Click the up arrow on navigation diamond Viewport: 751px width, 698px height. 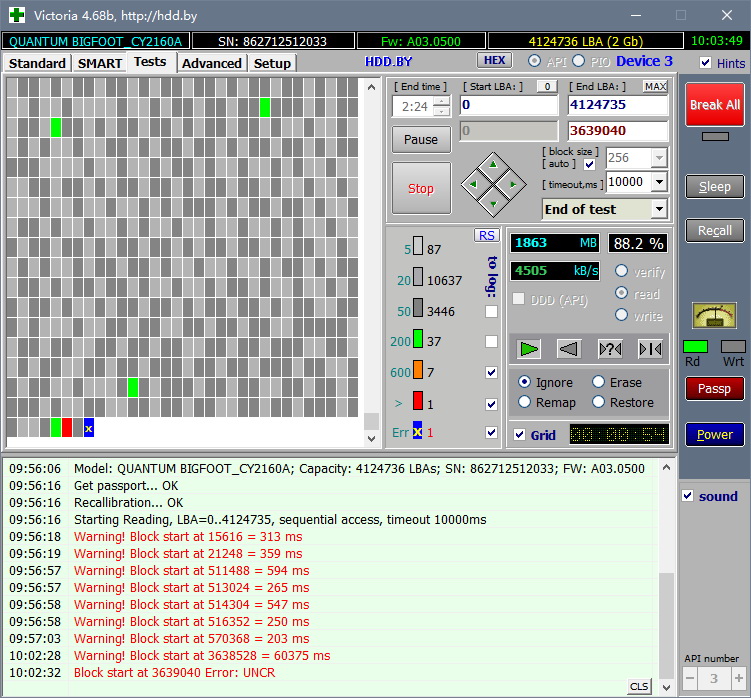pos(491,165)
